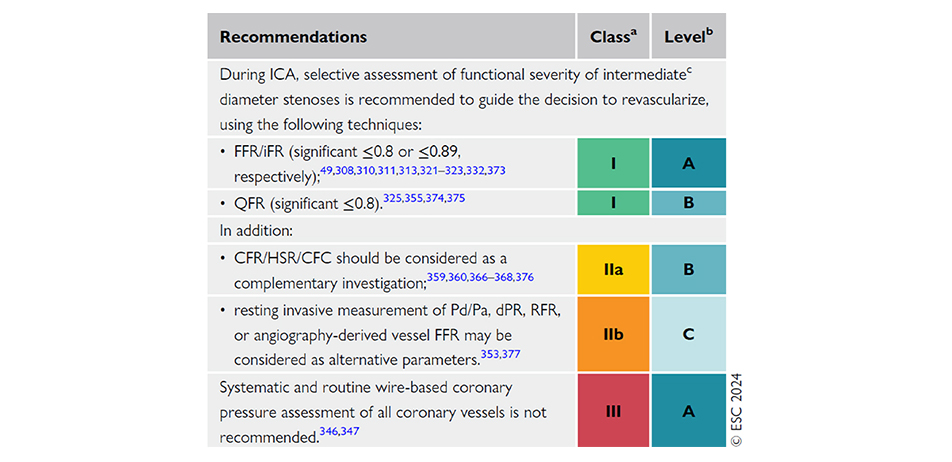Click citation 346 after 'recommended.'
Screen dimensions: 952x462
(x=328, y=432)
